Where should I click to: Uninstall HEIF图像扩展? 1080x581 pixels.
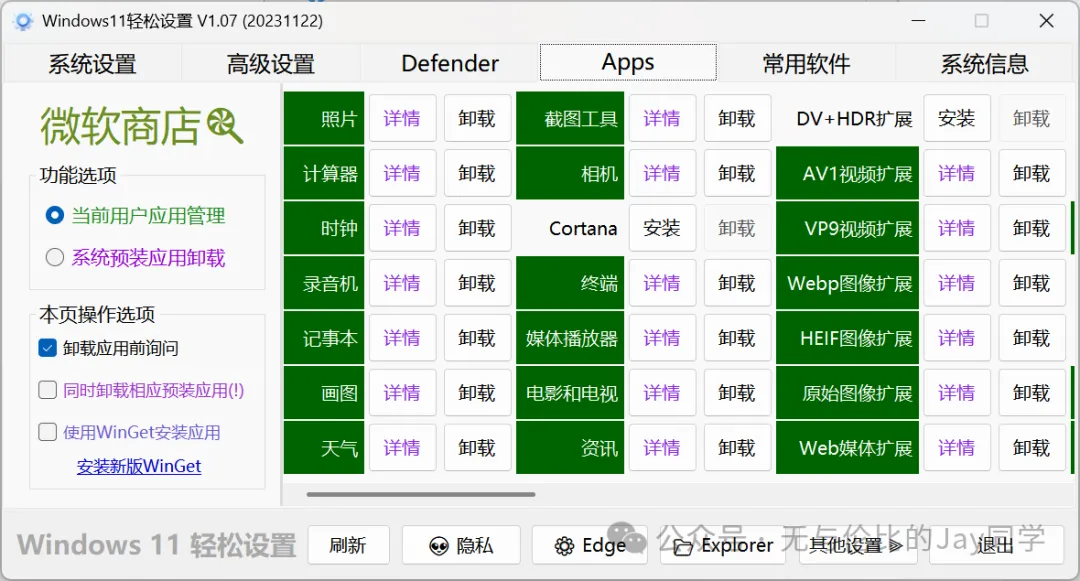click(x=1032, y=338)
